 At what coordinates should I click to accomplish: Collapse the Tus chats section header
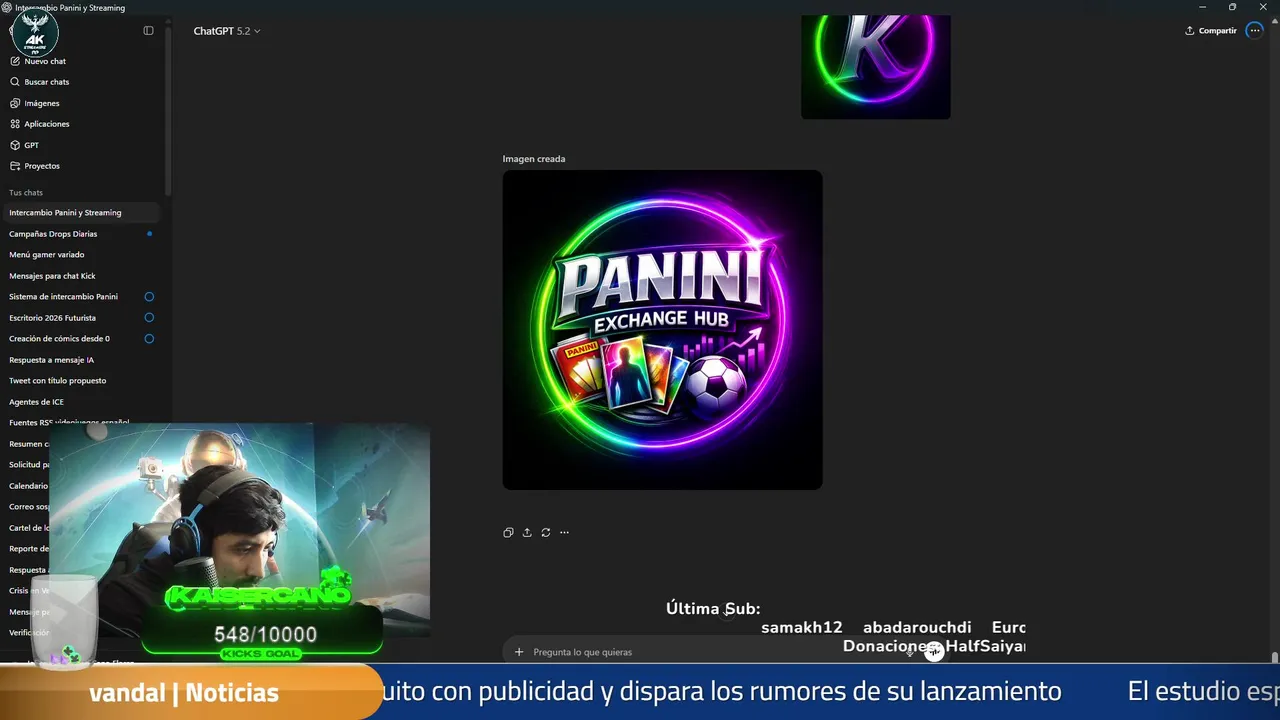[26, 192]
